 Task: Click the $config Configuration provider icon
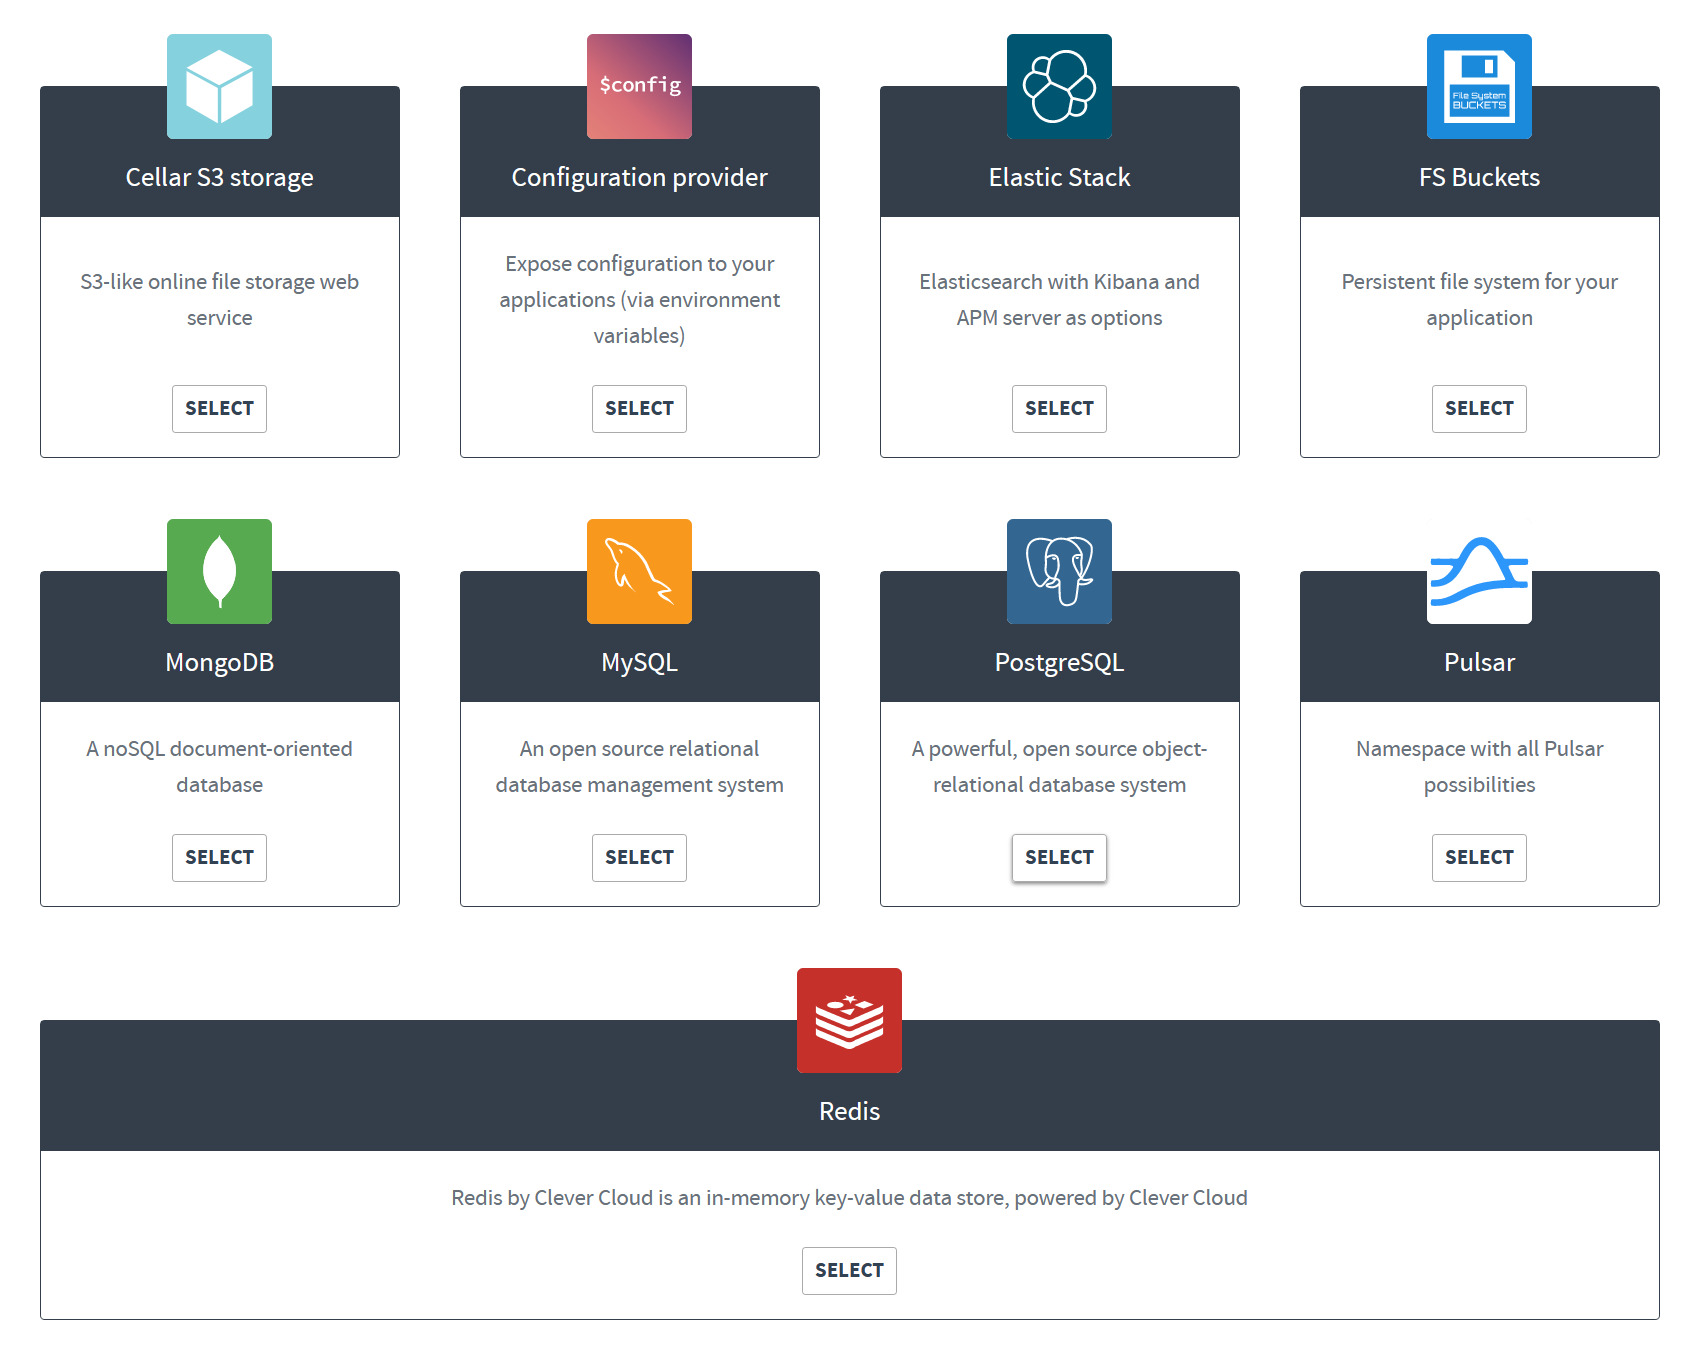click(639, 86)
